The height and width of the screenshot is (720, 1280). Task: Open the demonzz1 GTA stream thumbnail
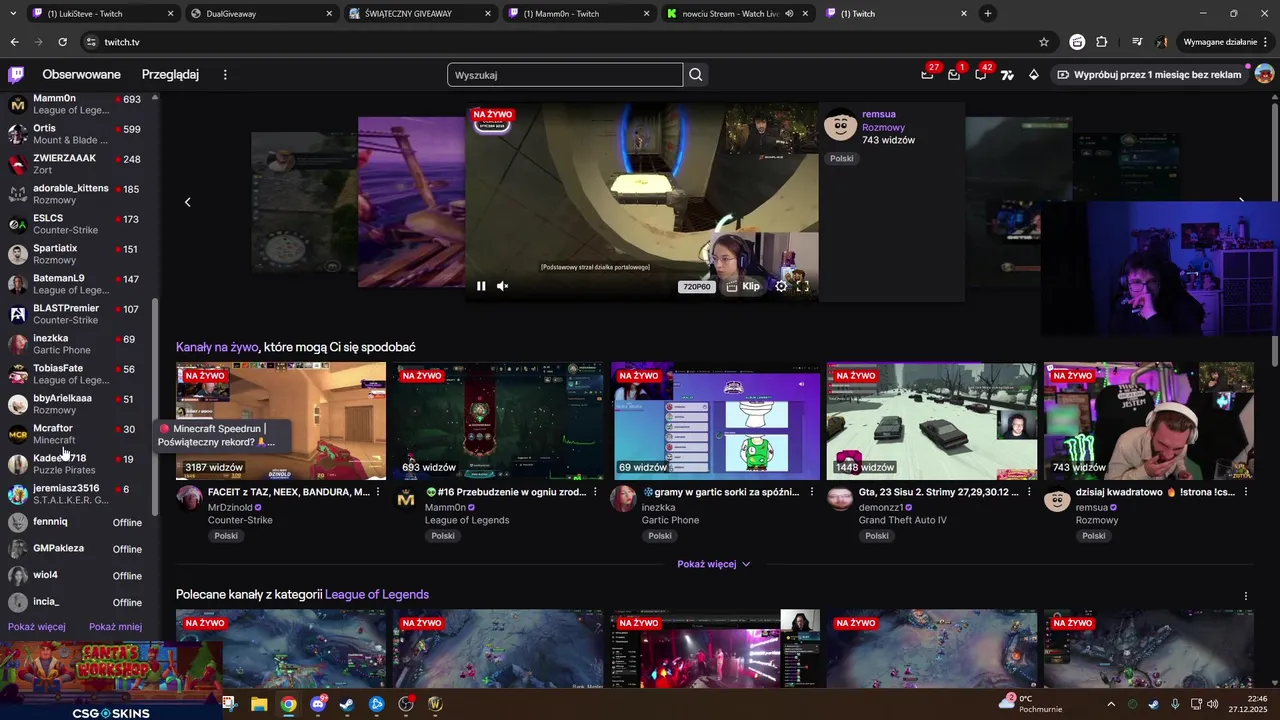point(932,421)
